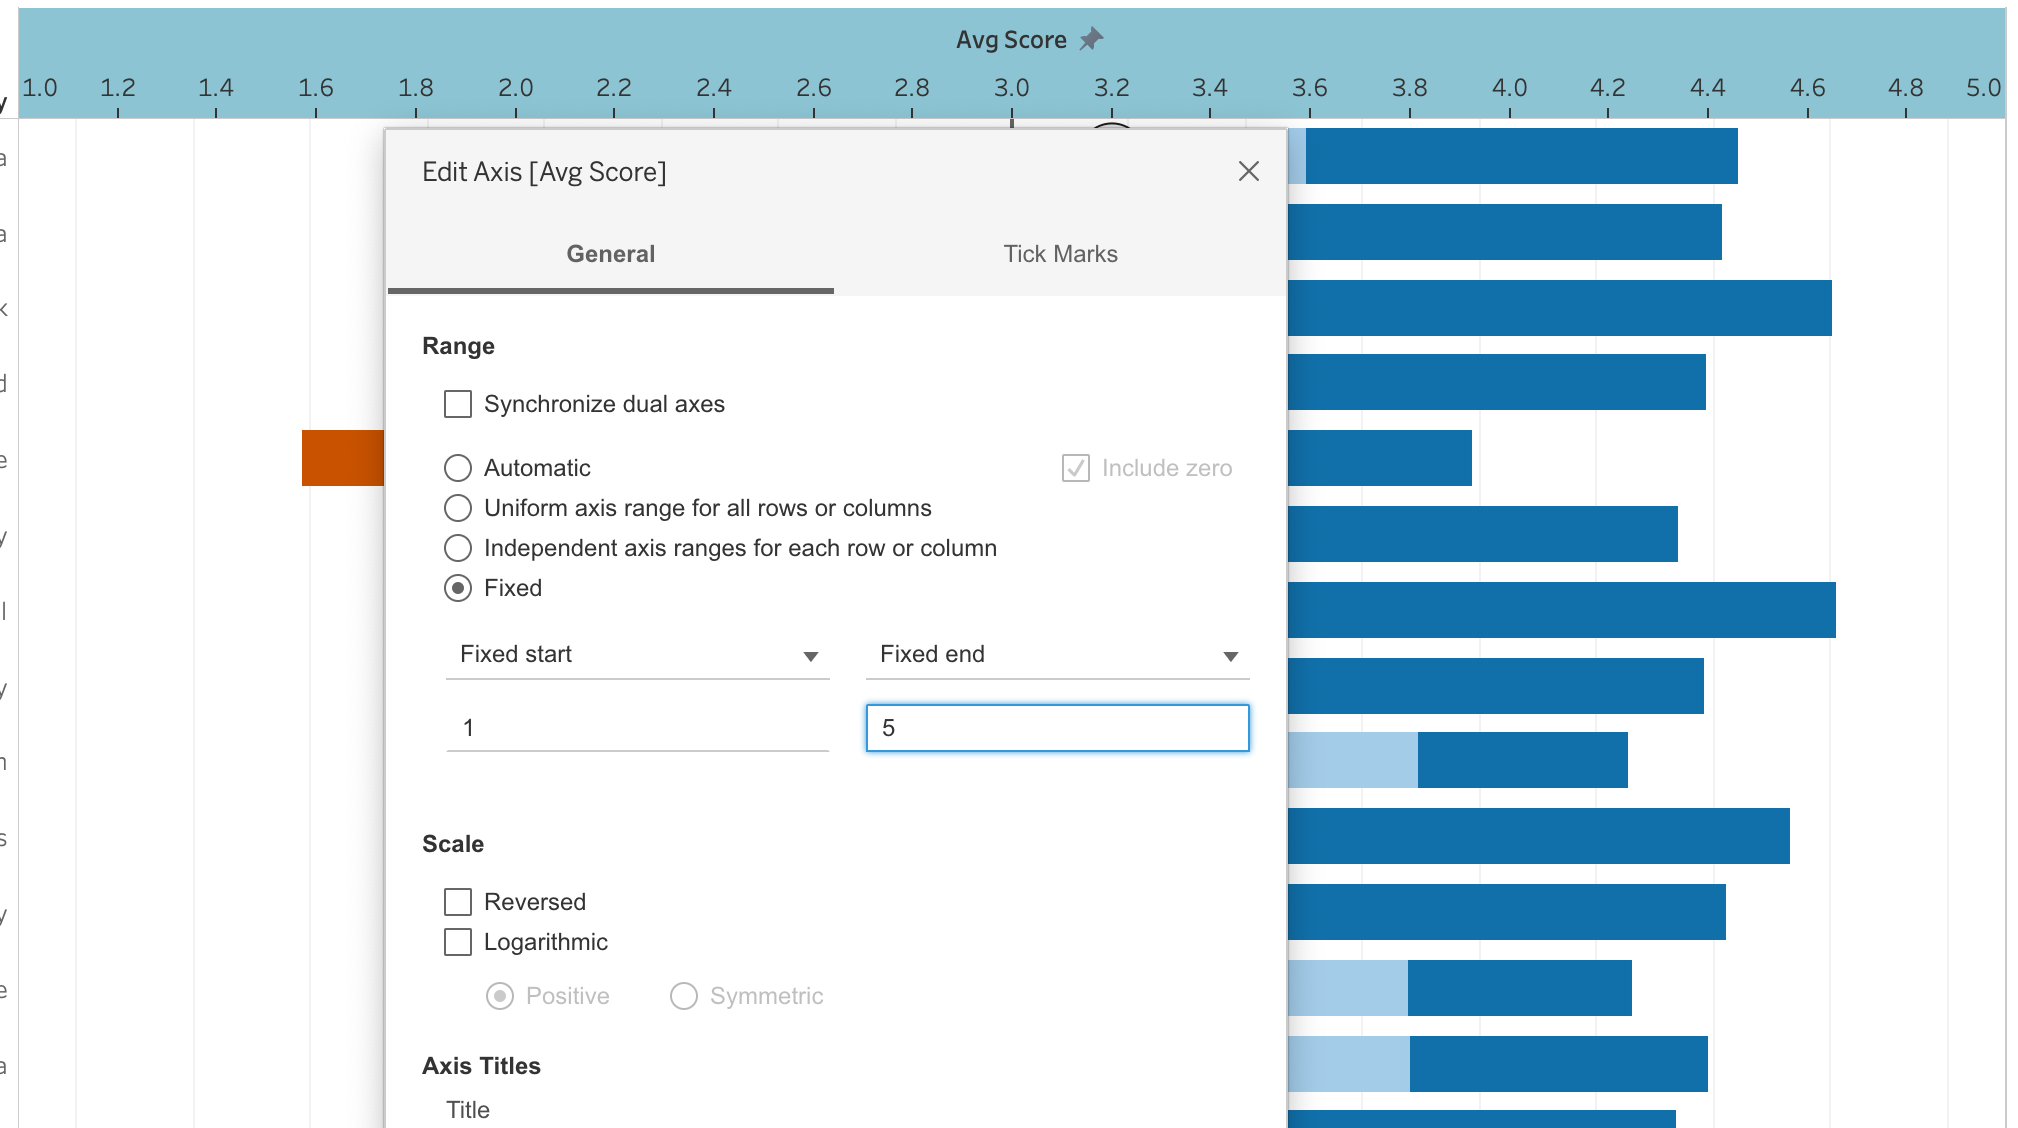This screenshot has width=2018, height=1128.
Task: Select the Automatic range option
Action: [458, 468]
